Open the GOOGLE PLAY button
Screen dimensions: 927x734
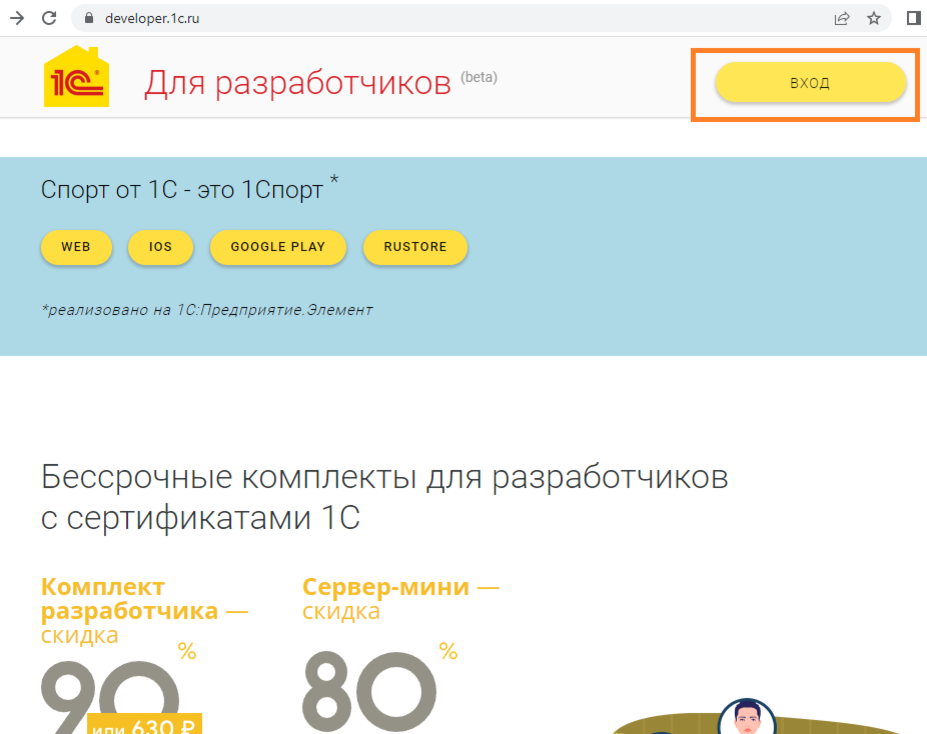(x=278, y=247)
